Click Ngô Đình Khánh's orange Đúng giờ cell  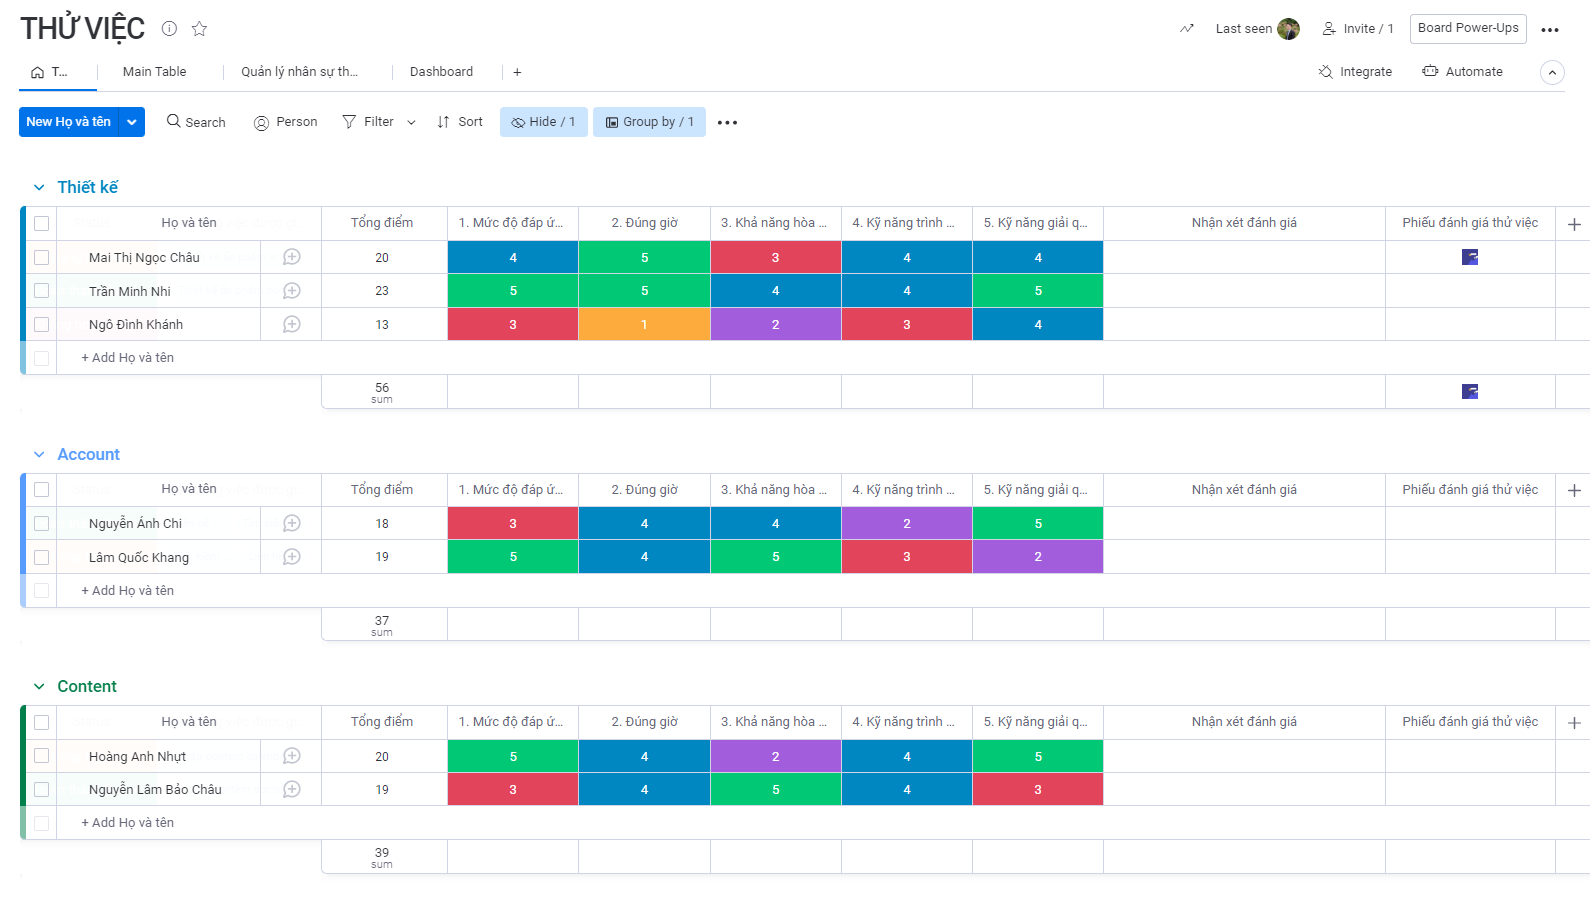click(x=644, y=324)
